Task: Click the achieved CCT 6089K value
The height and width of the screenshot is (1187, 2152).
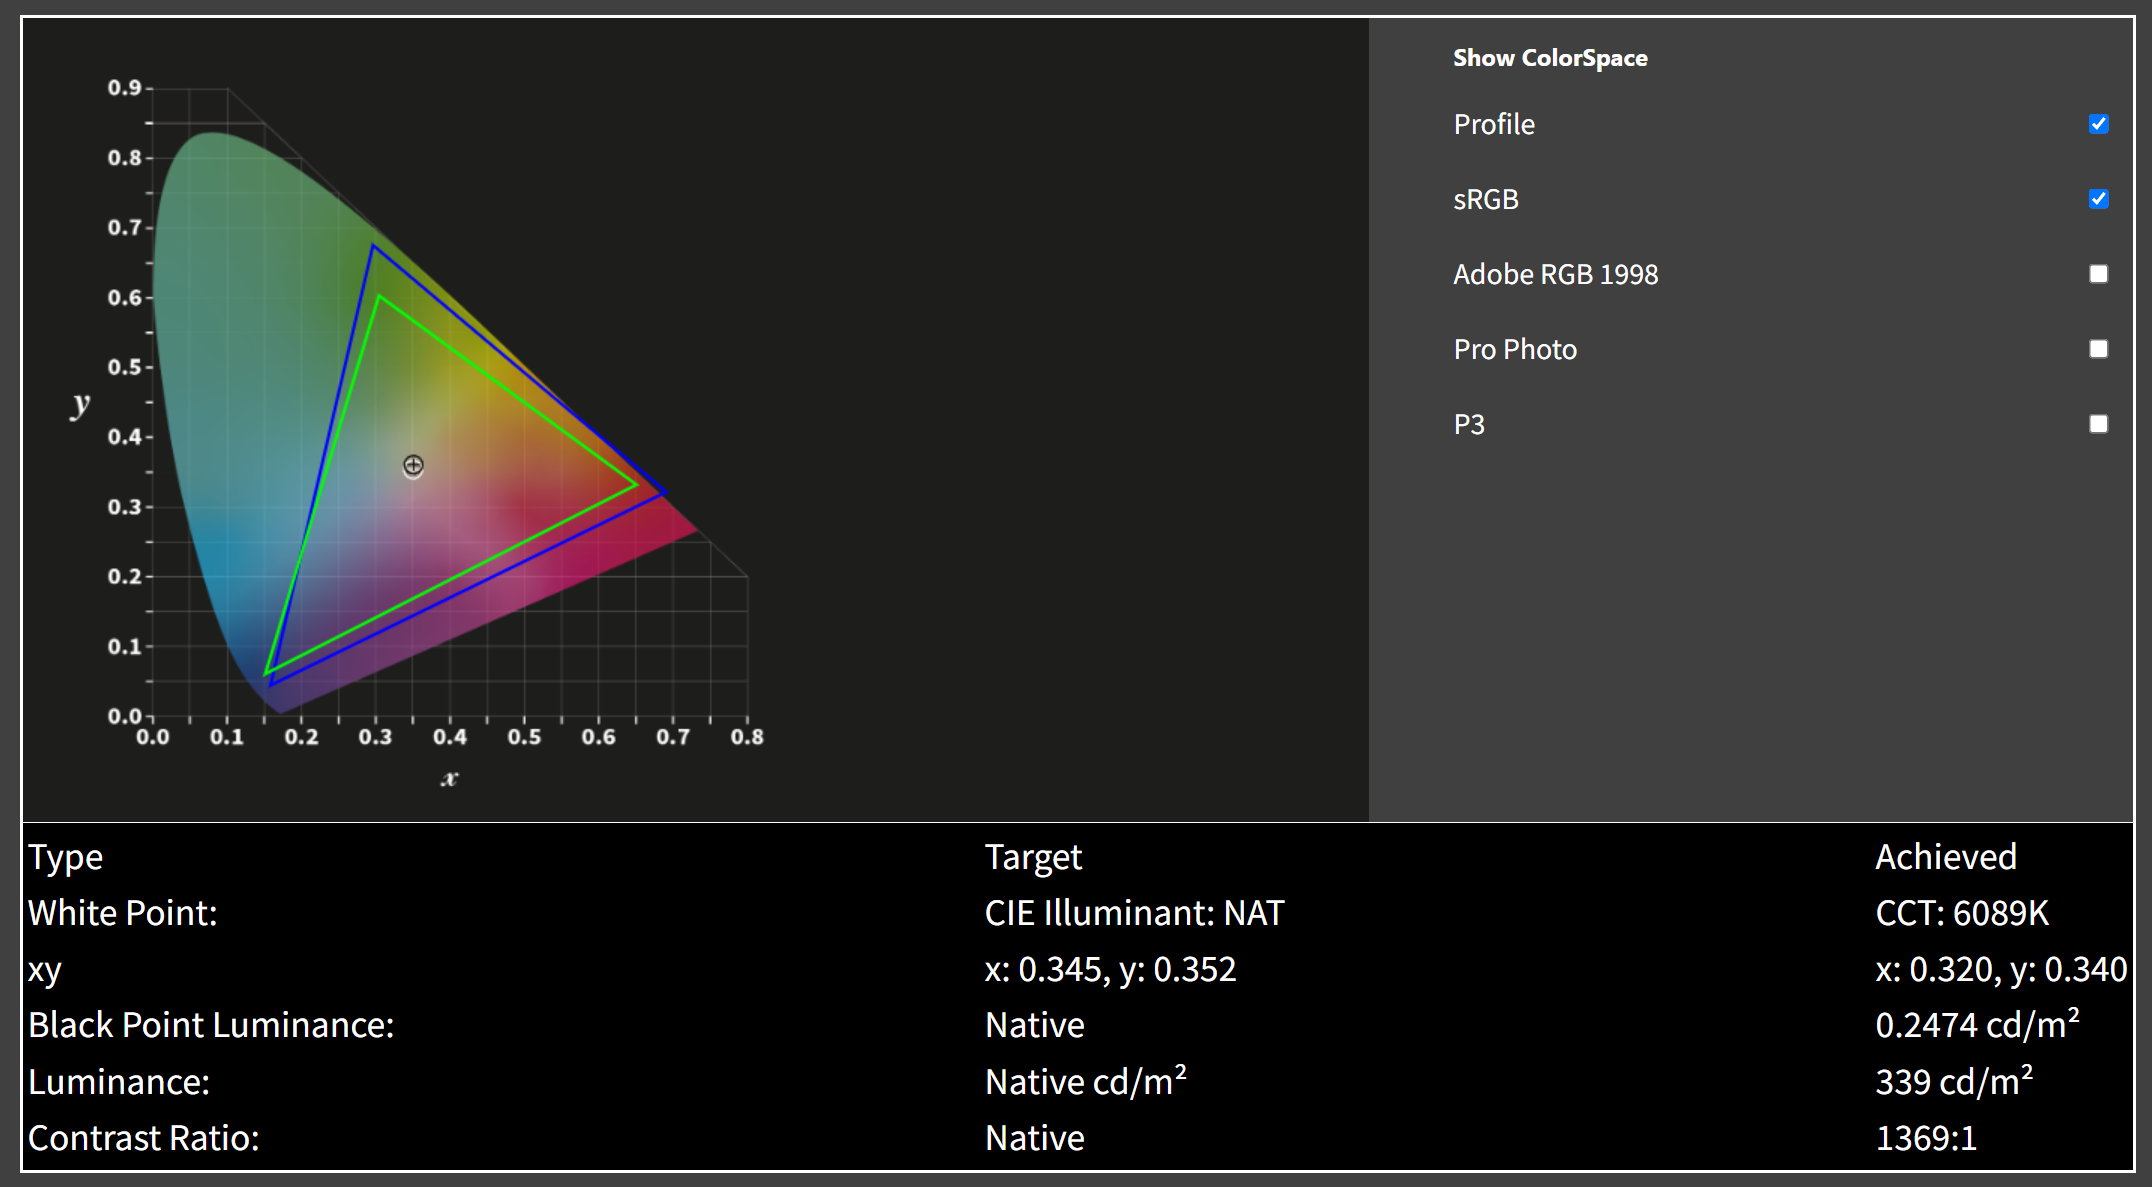Action: tap(1961, 913)
